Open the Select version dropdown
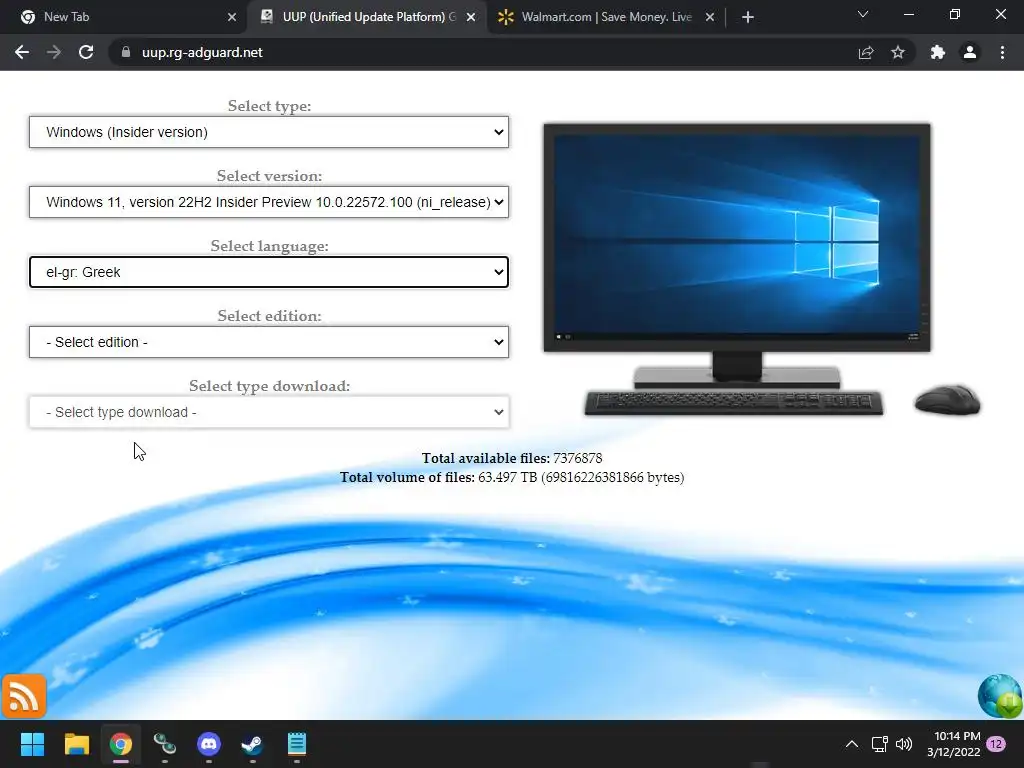 click(x=268, y=202)
